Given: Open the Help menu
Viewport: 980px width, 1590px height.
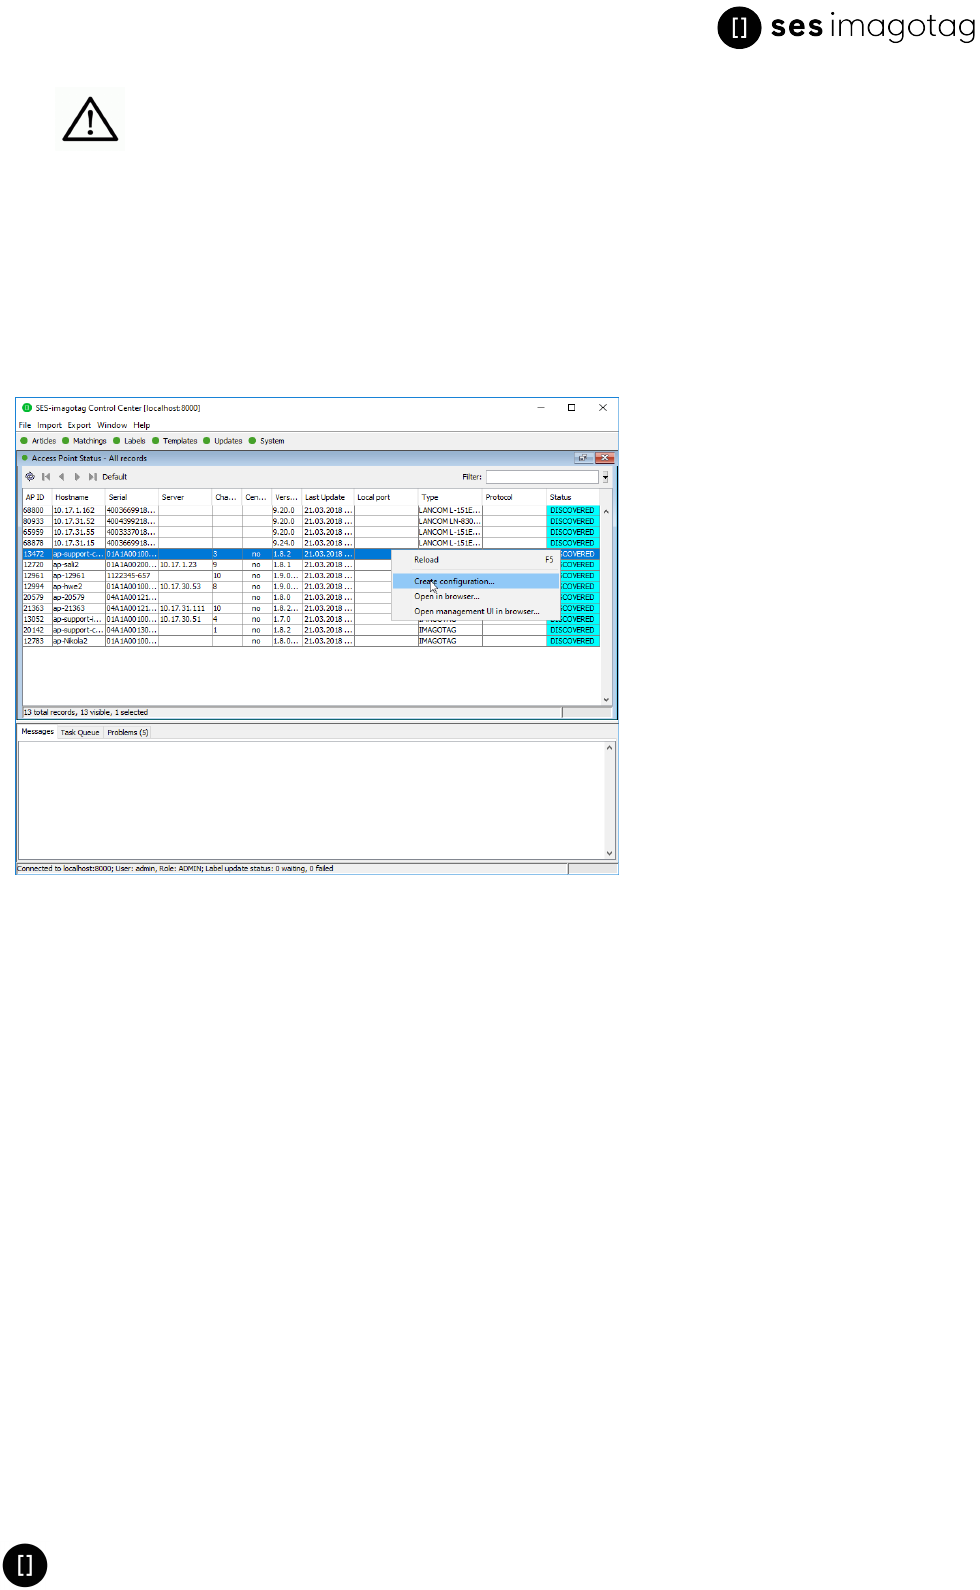Looking at the screenshot, I should coord(142,425).
